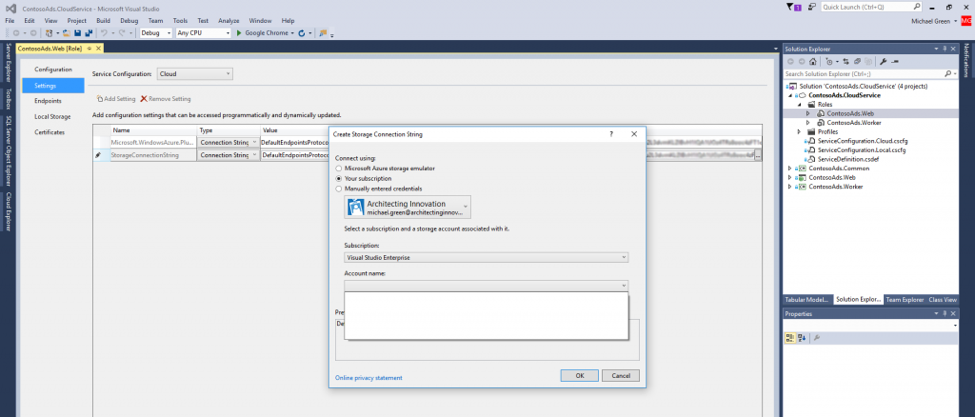Image resolution: width=975 pixels, height=417 pixels.
Task: Click the Solution Explorer Collapse All icon
Action: coord(857,62)
